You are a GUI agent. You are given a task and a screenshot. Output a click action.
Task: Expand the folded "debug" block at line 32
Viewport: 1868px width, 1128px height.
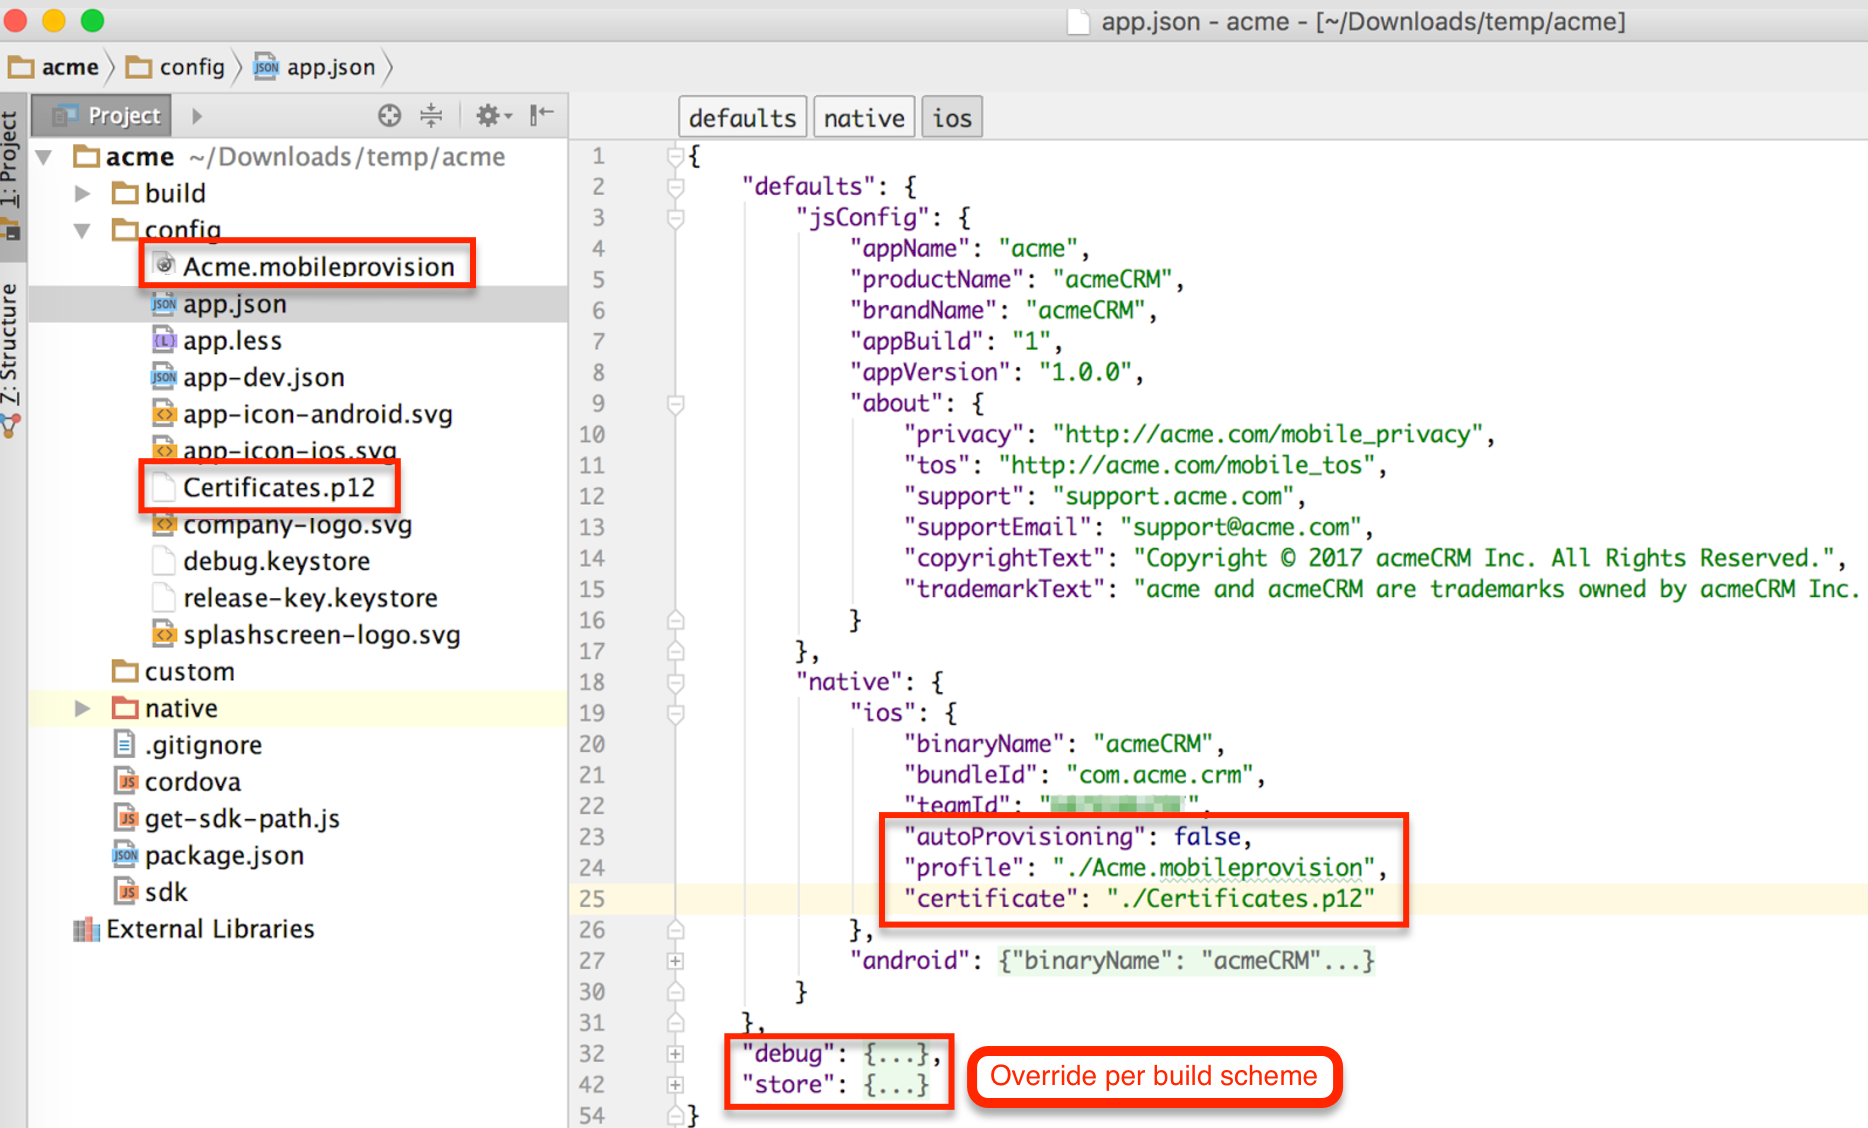coord(676,1054)
